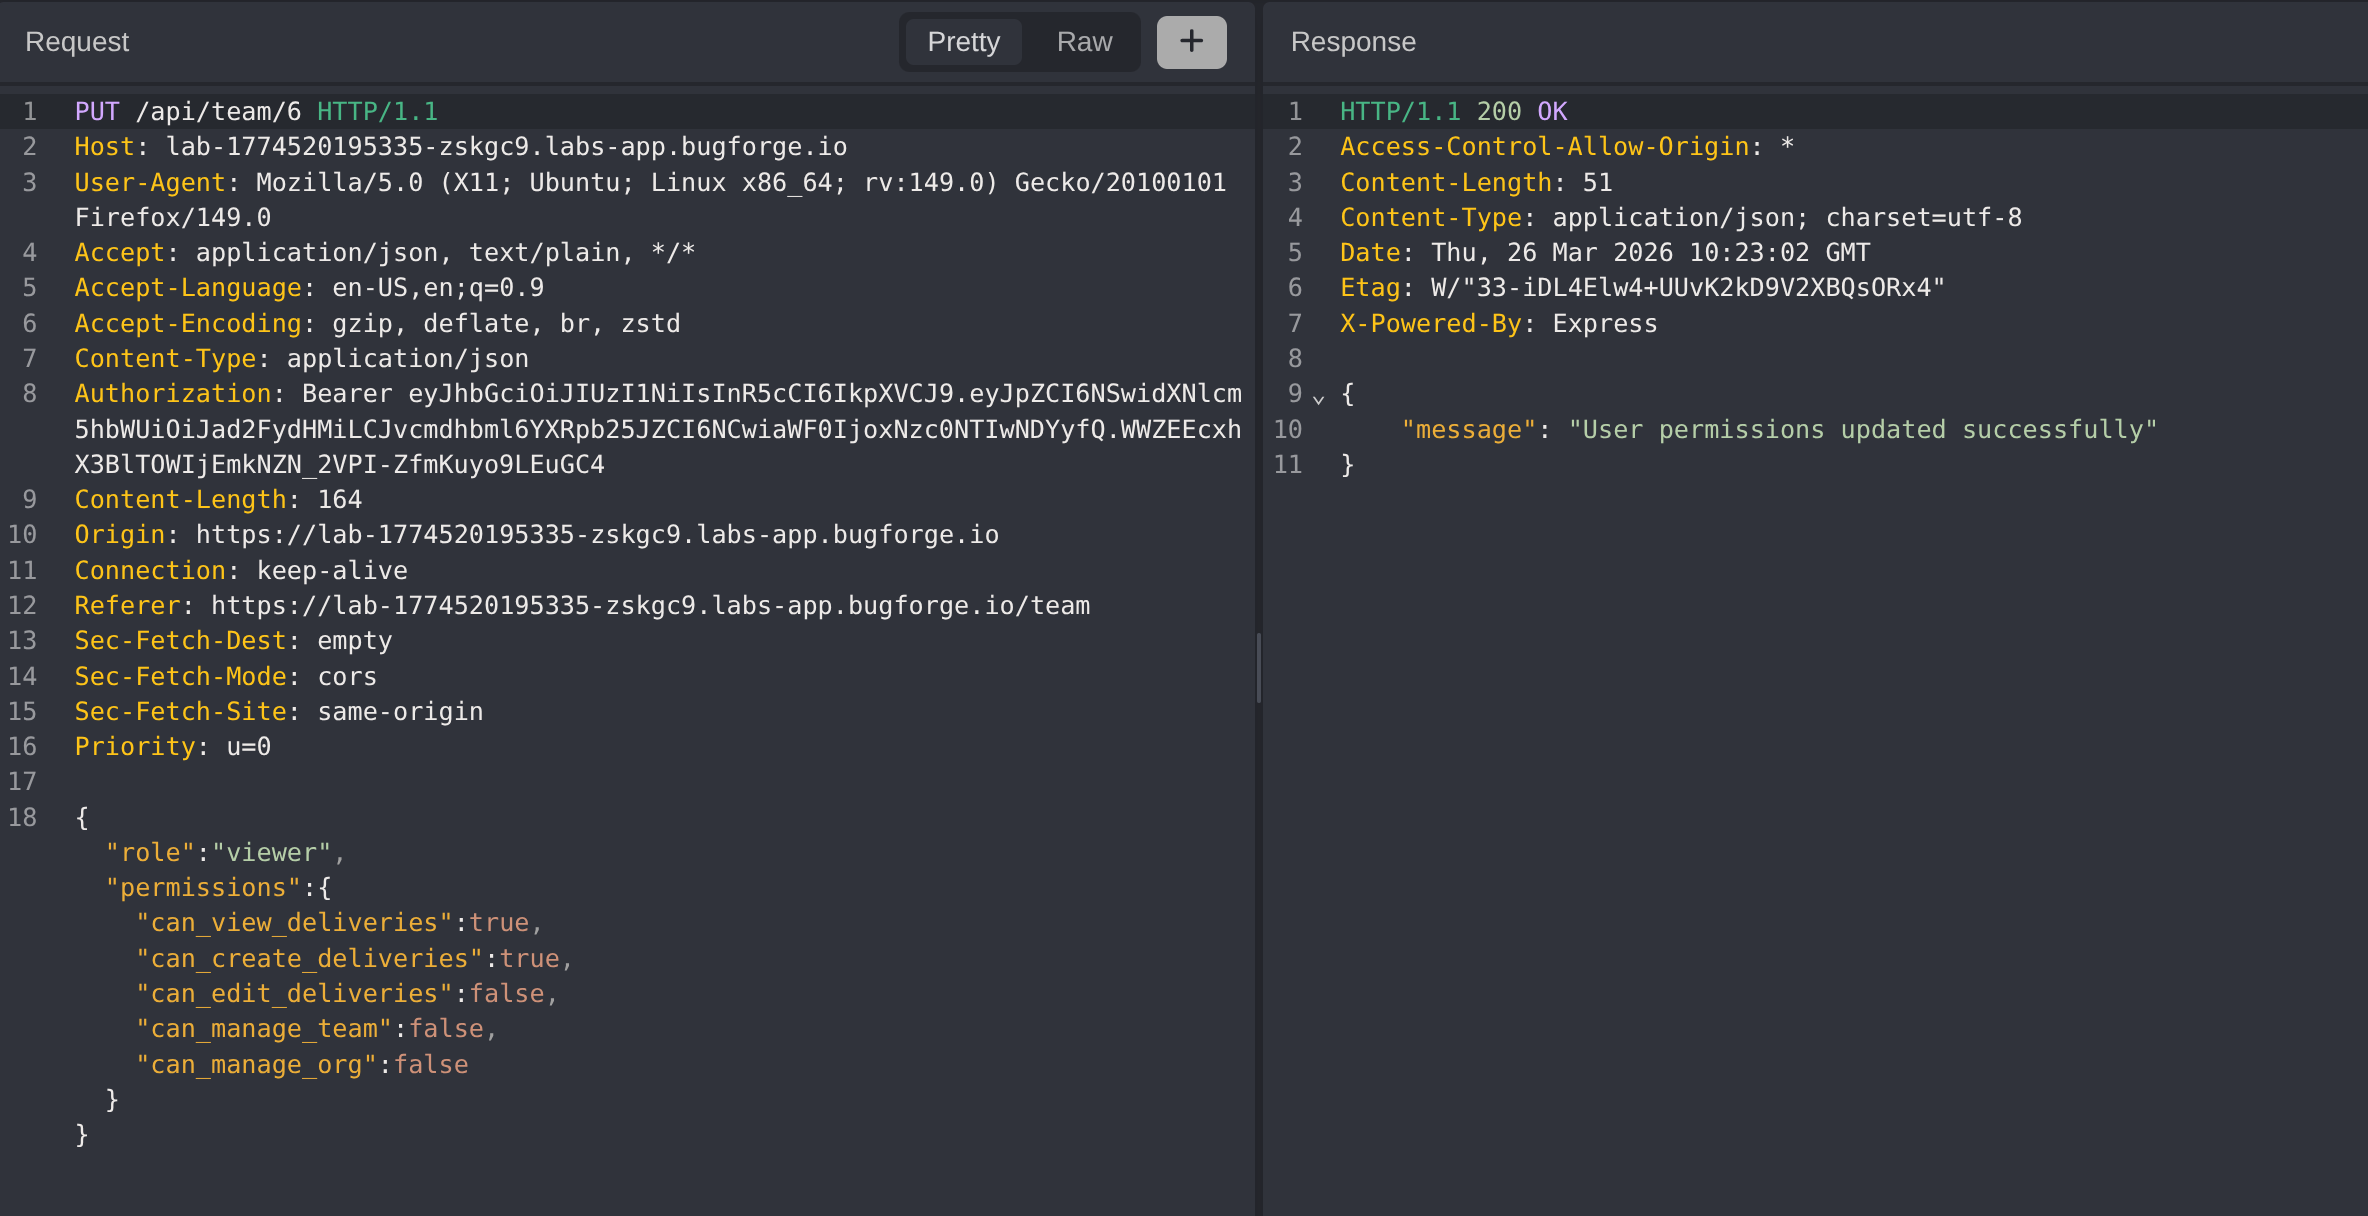Click the /api/team/6 request path
This screenshot has width=2368, height=1216.
click(x=218, y=111)
